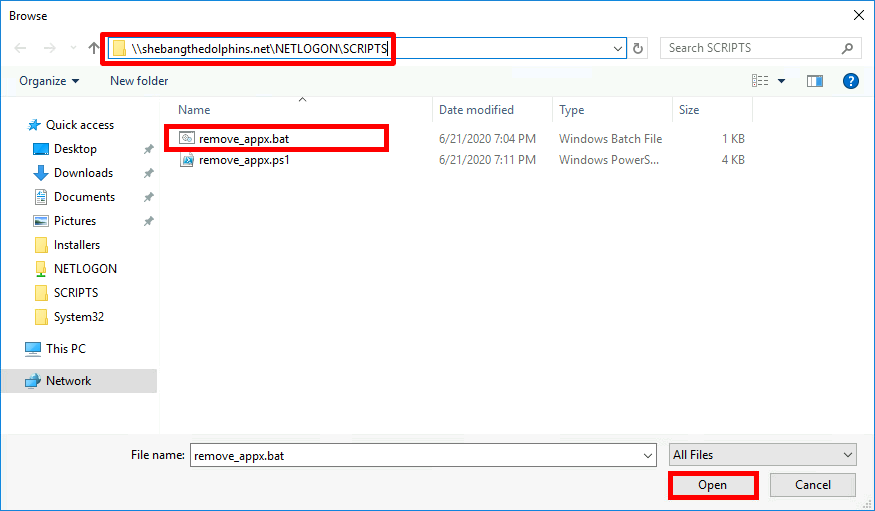Image resolution: width=875 pixels, height=511 pixels.
Task: Sort by Name column header
Action: [194, 110]
